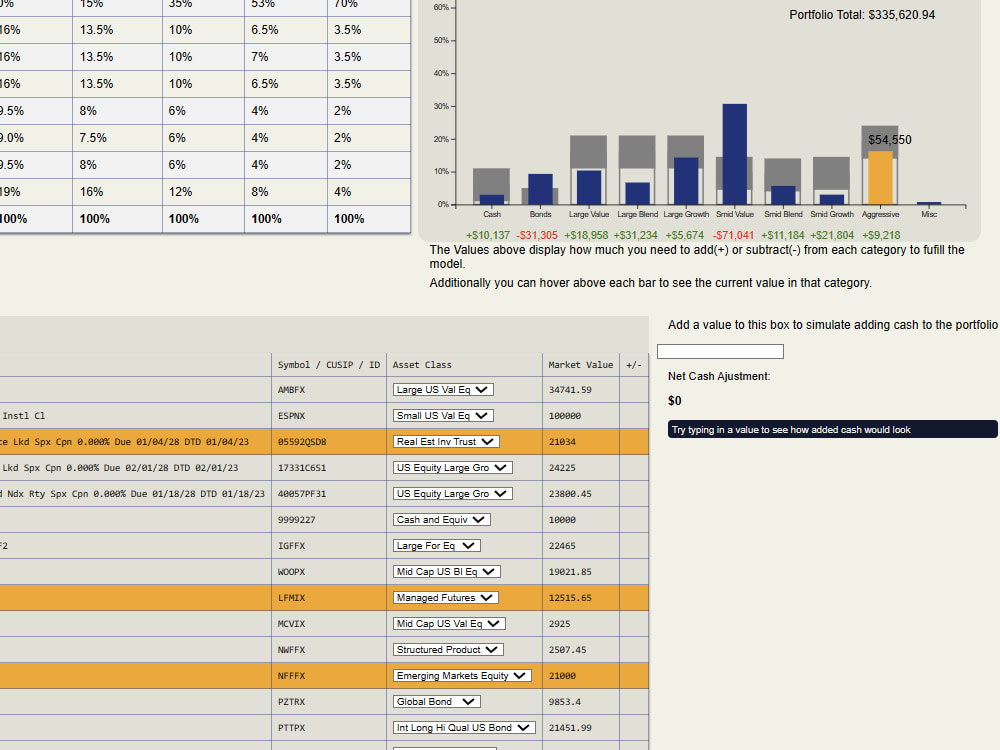Open the Mid Cap US Val Eq dropdown
The image size is (1000, 750).
tap(447, 623)
